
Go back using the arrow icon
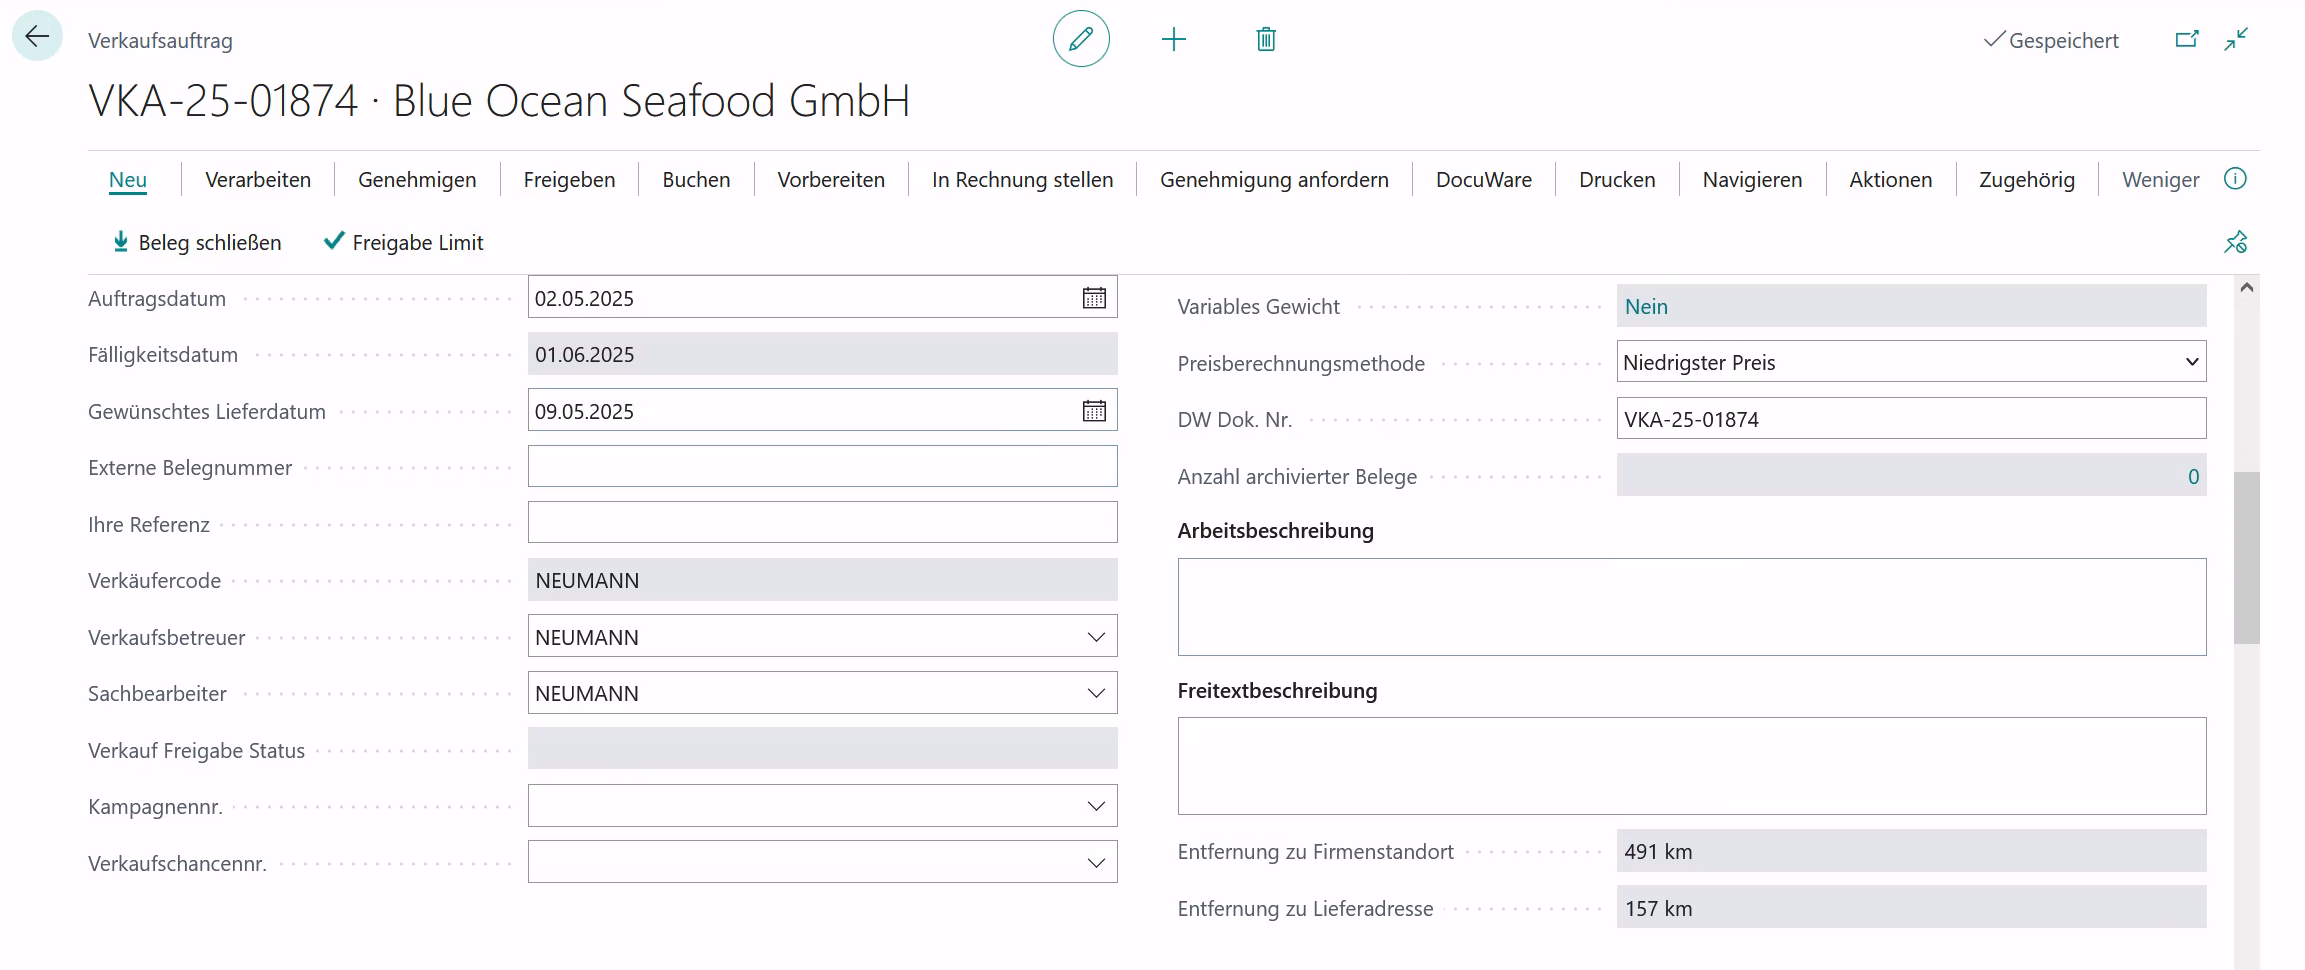click(x=37, y=37)
